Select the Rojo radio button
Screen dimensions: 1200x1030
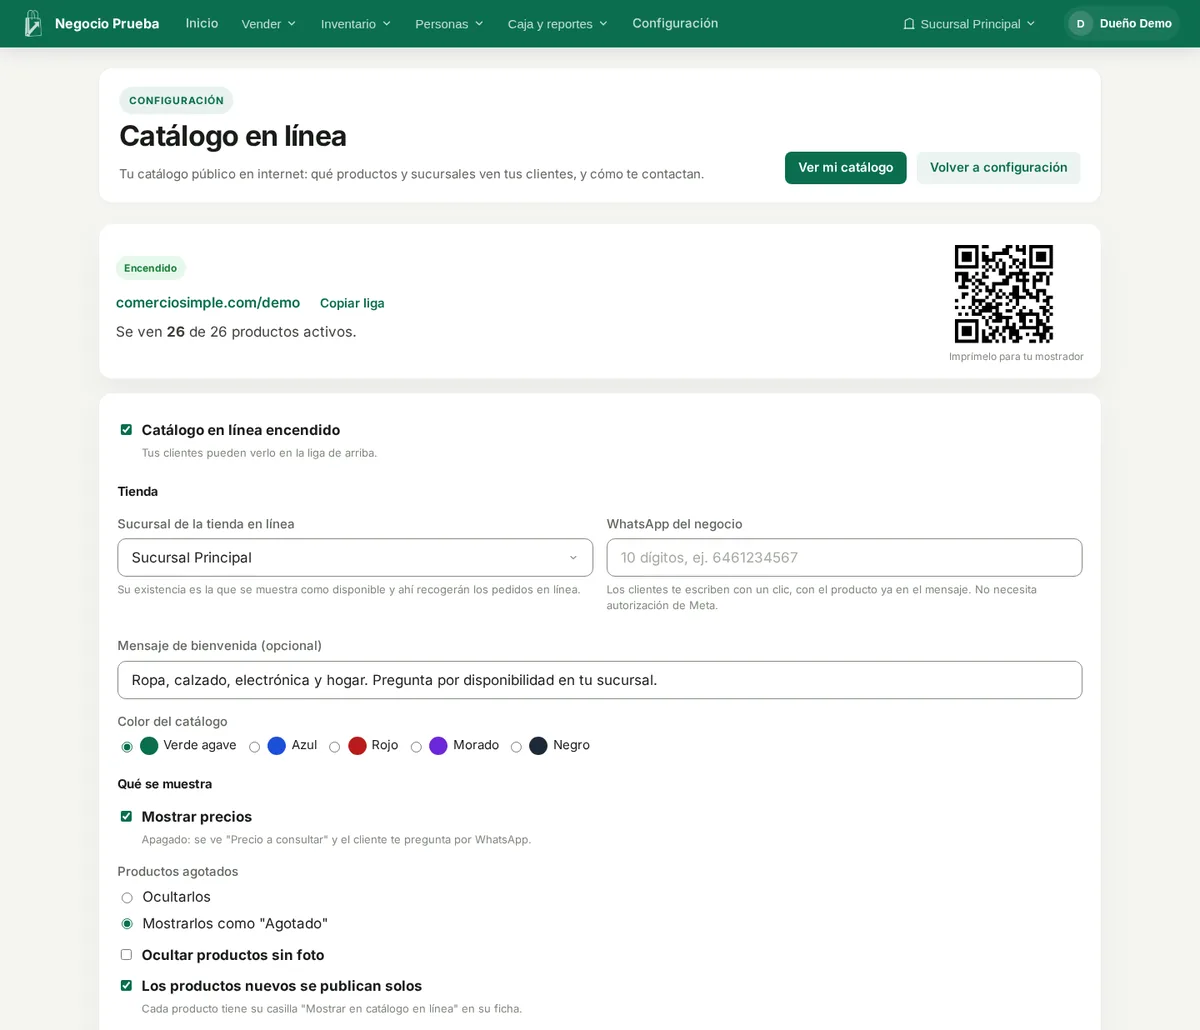pos(335,747)
